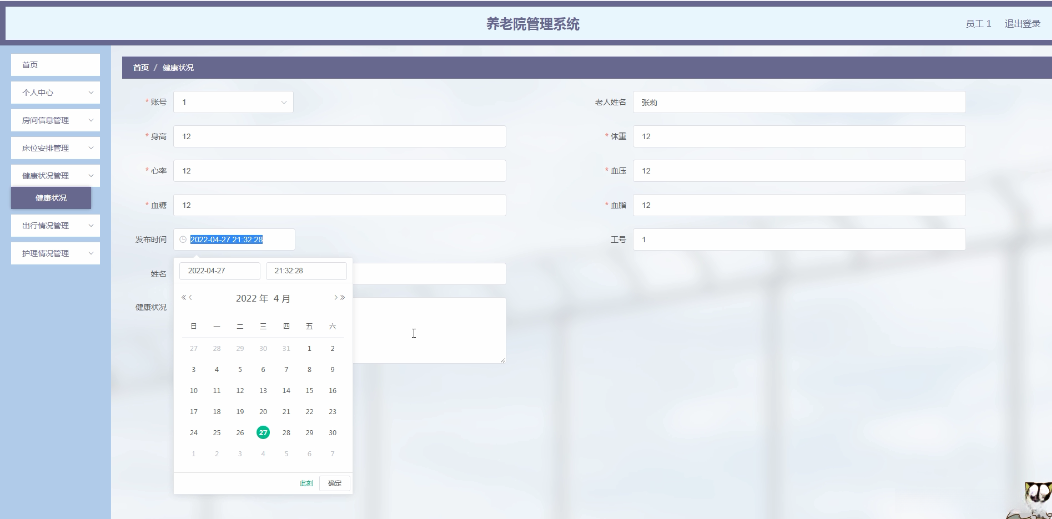The width and height of the screenshot is (1052, 519).
Task: Select April 13 in the calendar
Action: [263, 390]
